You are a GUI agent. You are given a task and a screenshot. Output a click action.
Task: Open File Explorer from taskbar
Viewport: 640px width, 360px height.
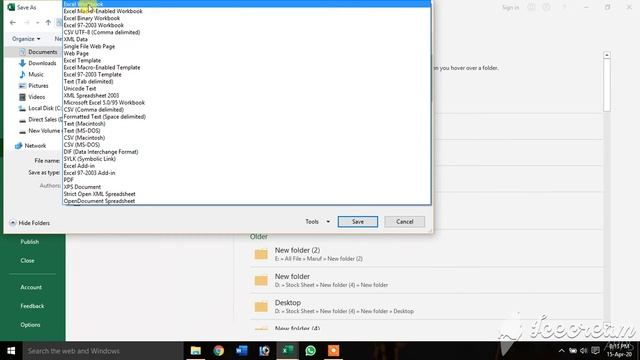pyautogui.click(x=196, y=351)
